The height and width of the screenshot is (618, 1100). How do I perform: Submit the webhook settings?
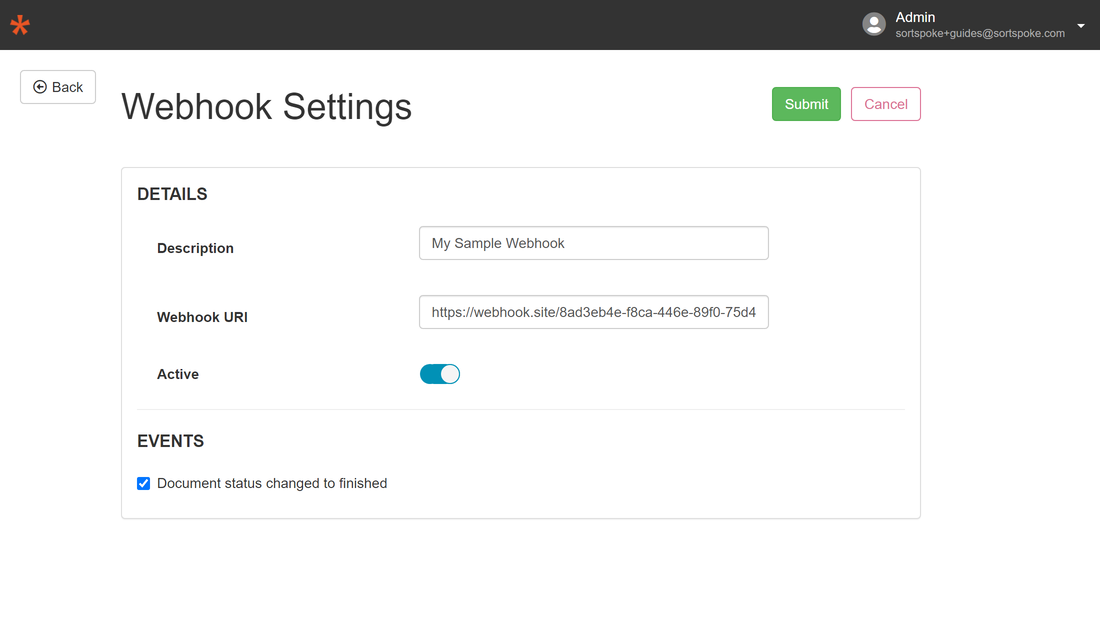806,104
